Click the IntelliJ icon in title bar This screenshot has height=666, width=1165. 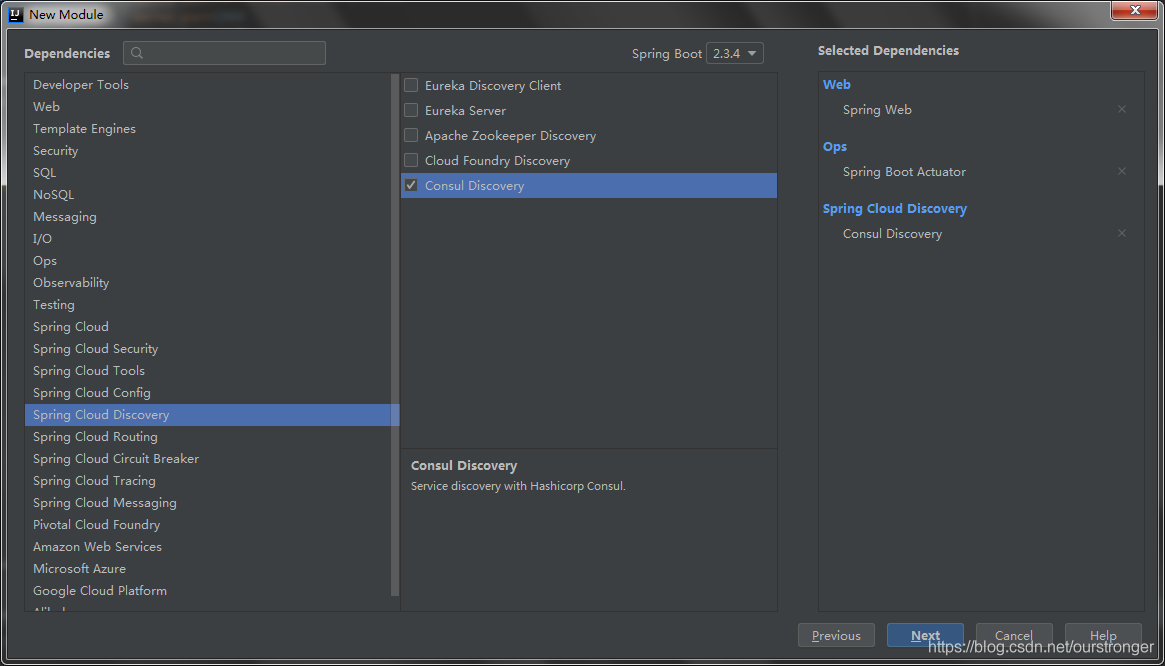(x=16, y=13)
